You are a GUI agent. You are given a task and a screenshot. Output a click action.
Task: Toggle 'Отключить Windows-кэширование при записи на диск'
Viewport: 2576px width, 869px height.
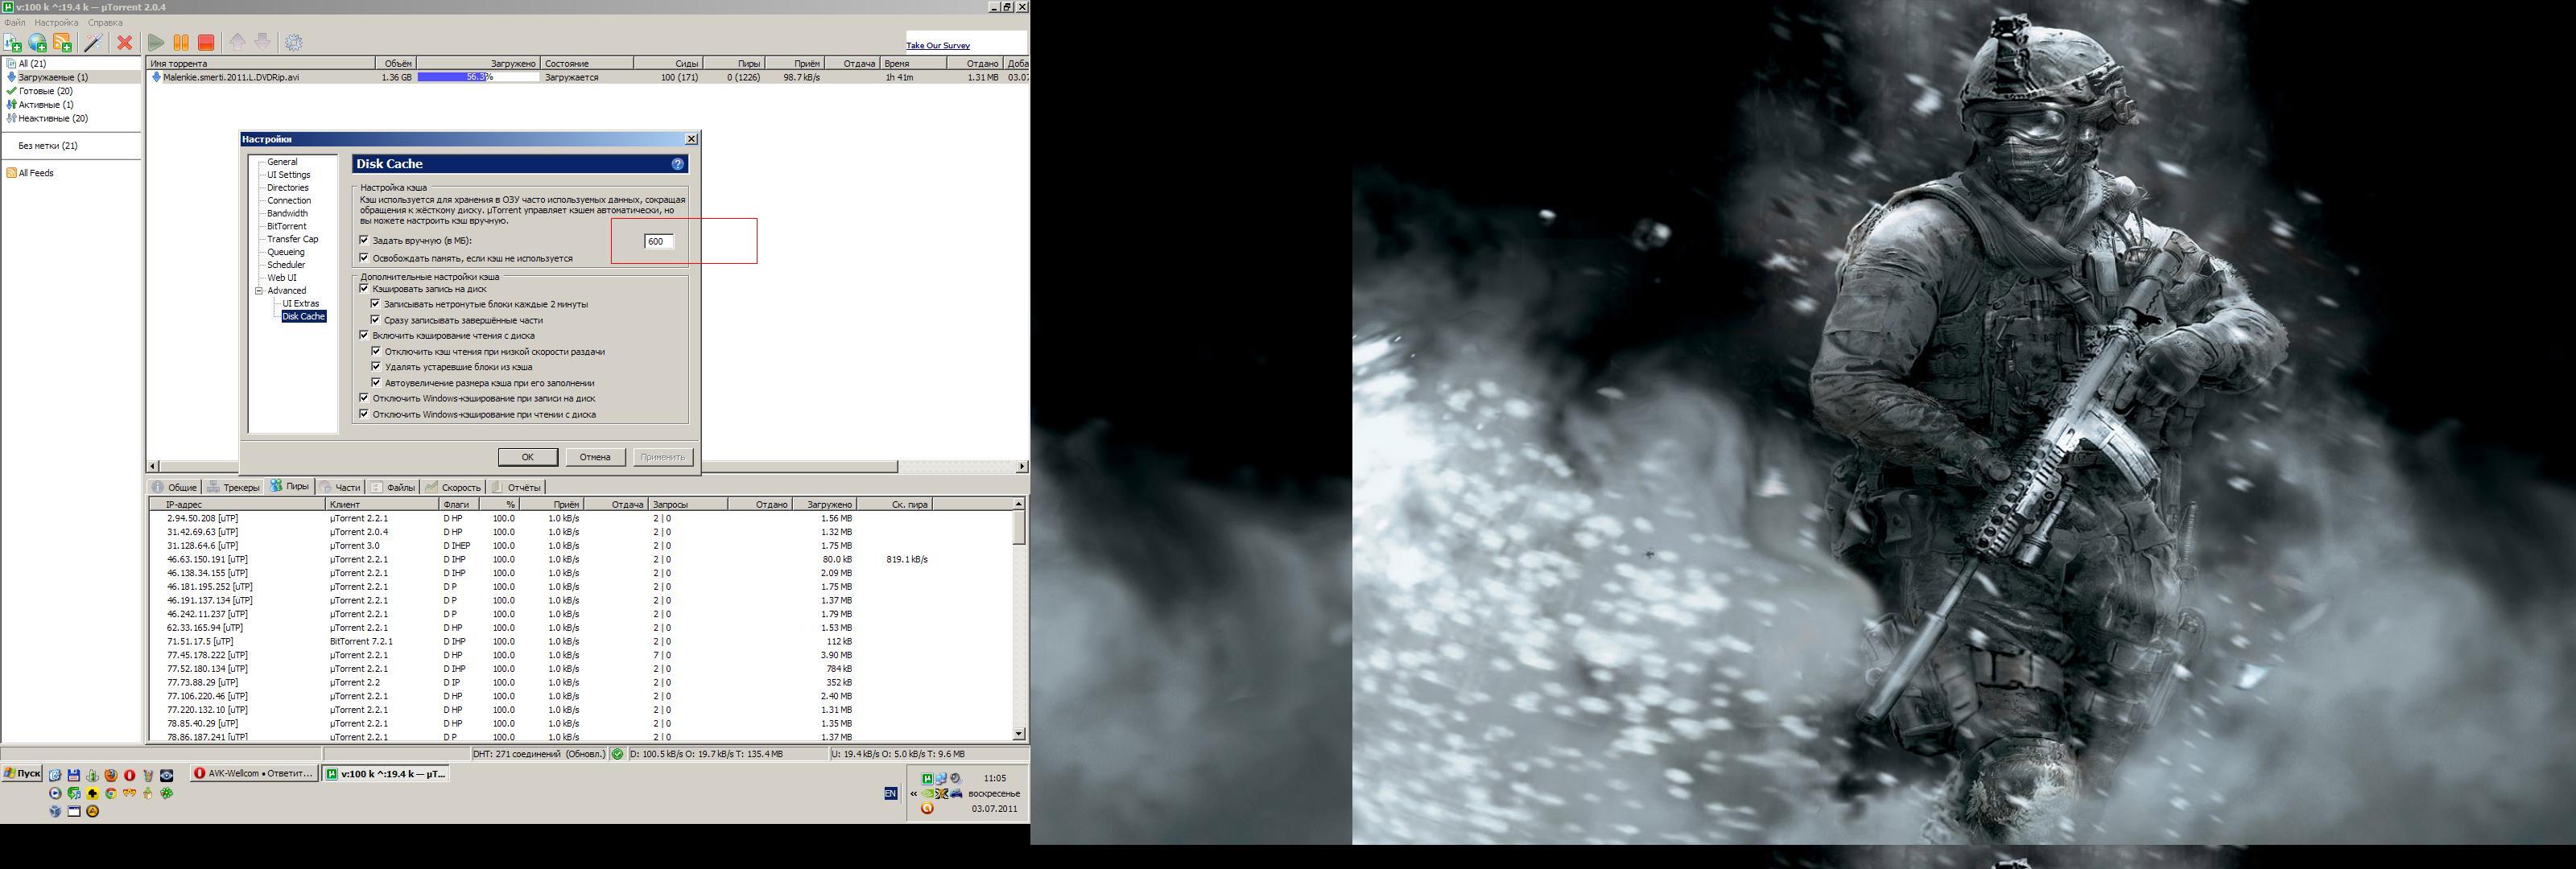click(x=364, y=398)
